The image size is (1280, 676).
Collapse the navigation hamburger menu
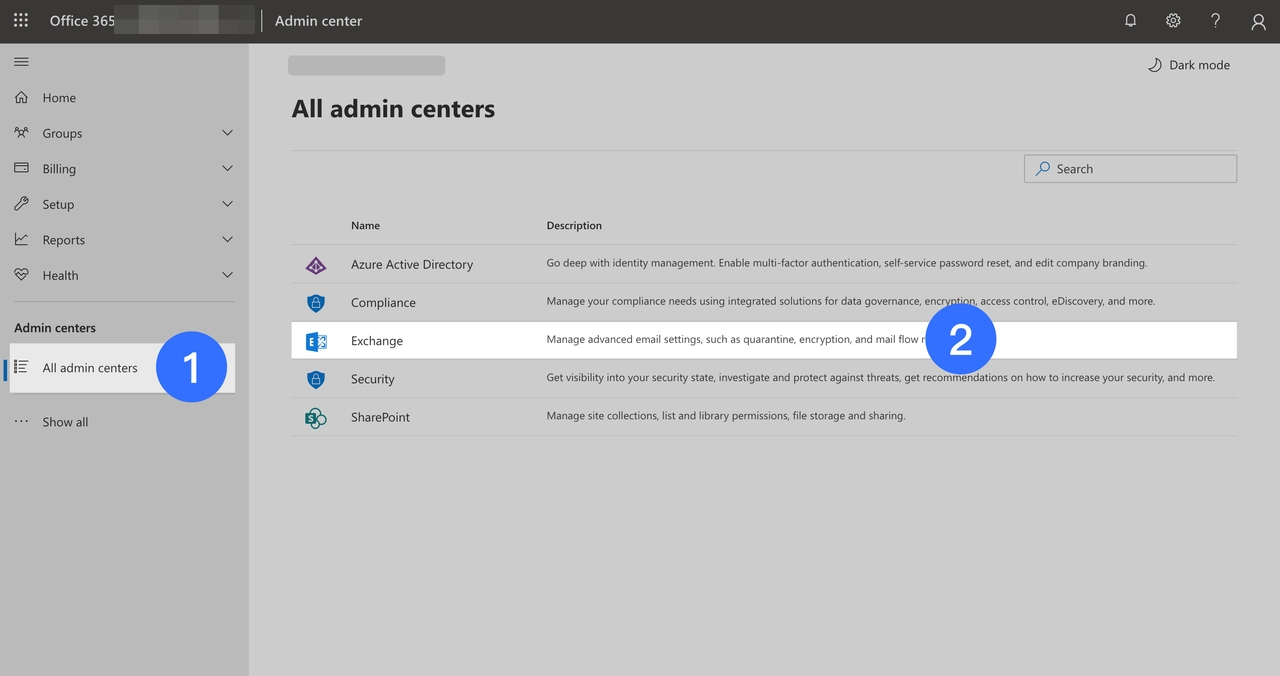21,62
